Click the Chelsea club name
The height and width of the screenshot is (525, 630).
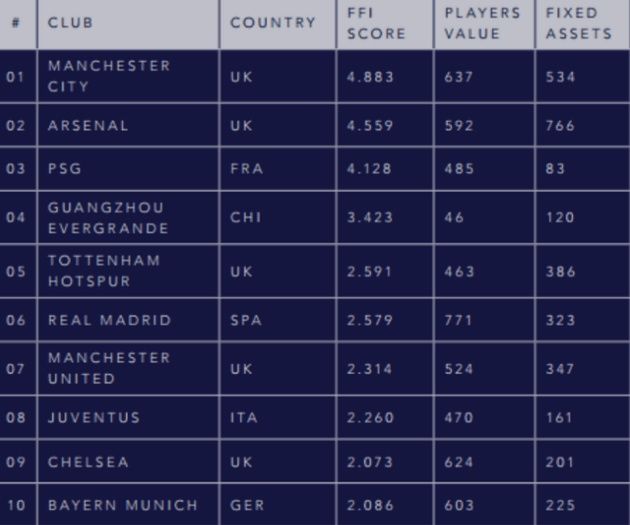(x=90, y=464)
